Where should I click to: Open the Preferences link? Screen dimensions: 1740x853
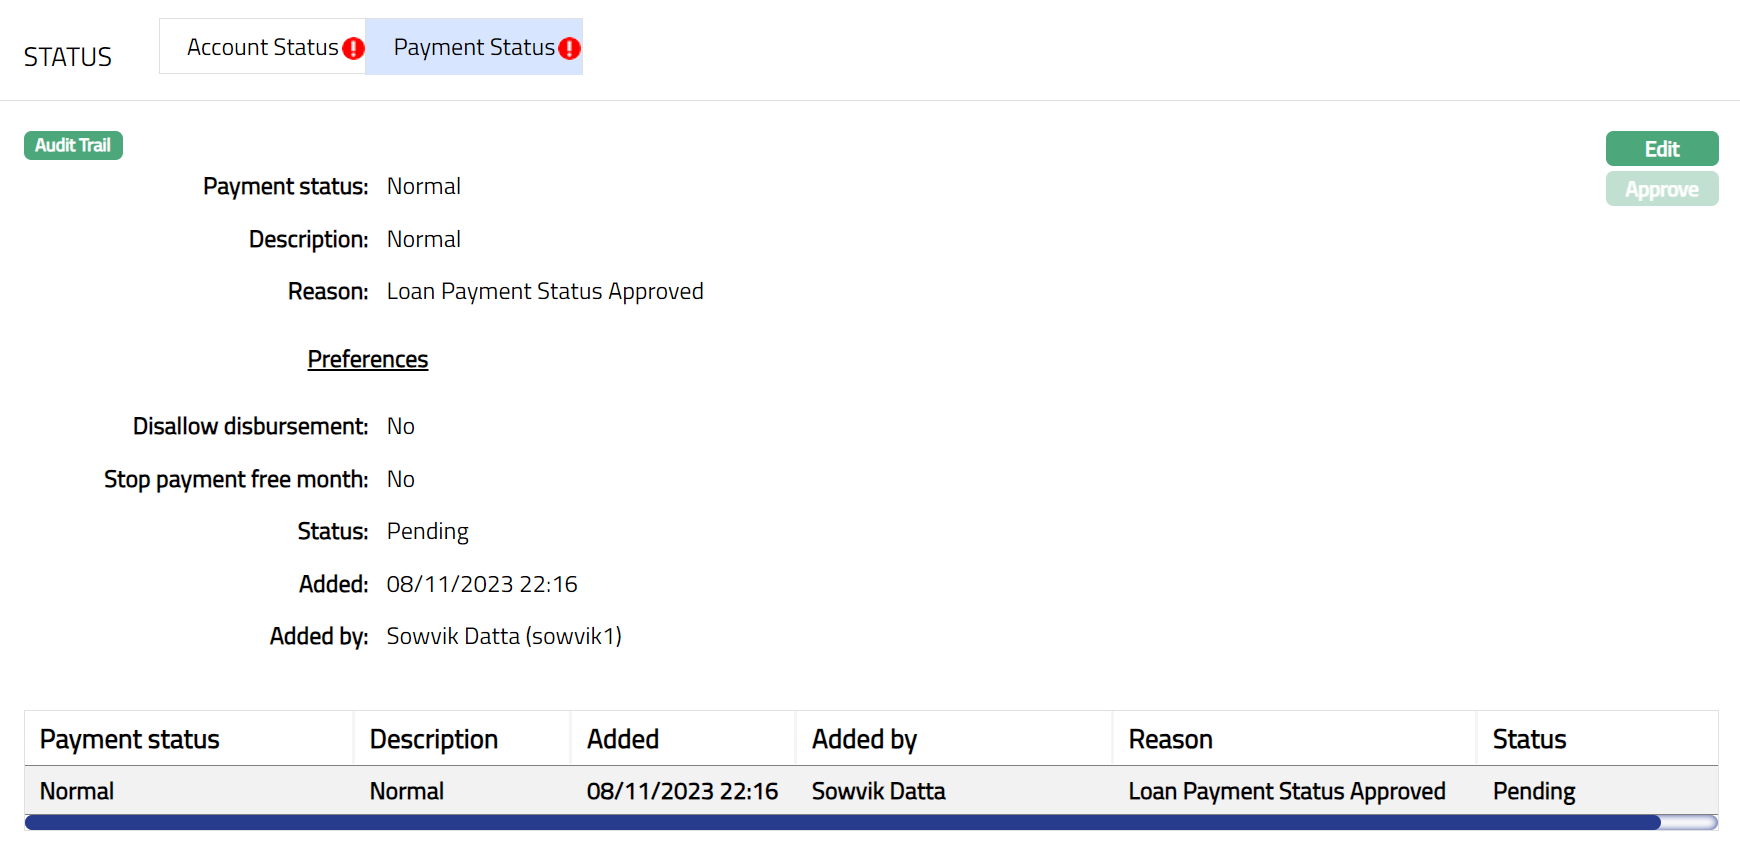[367, 359]
